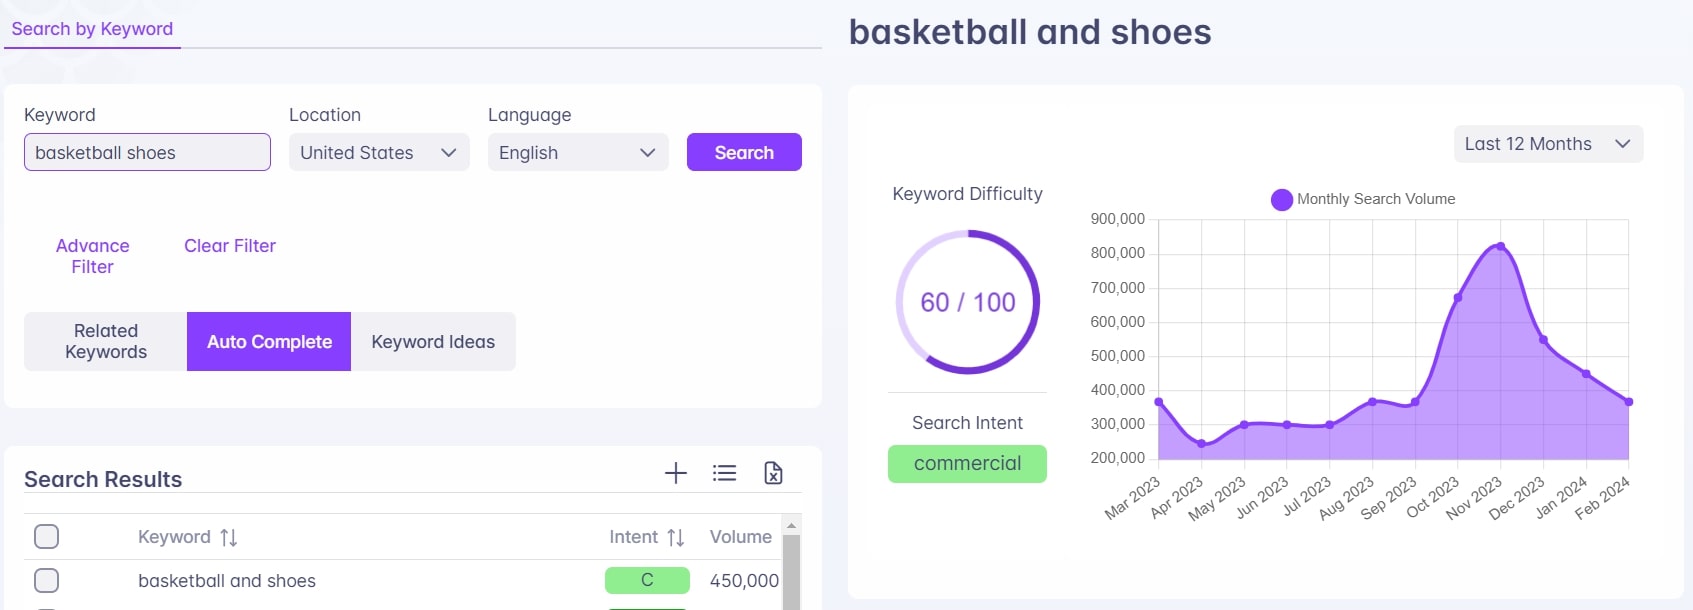Image resolution: width=1693 pixels, height=610 pixels.
Task: Click the 60 / 100 difficulty gauge
Action: tap(967, 302)
